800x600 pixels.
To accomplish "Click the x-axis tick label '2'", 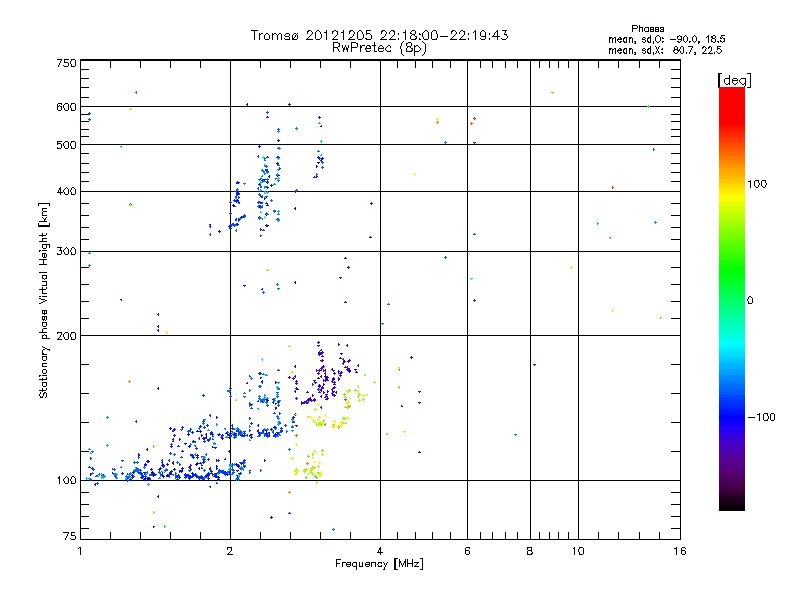I will (x=230, y=551).
